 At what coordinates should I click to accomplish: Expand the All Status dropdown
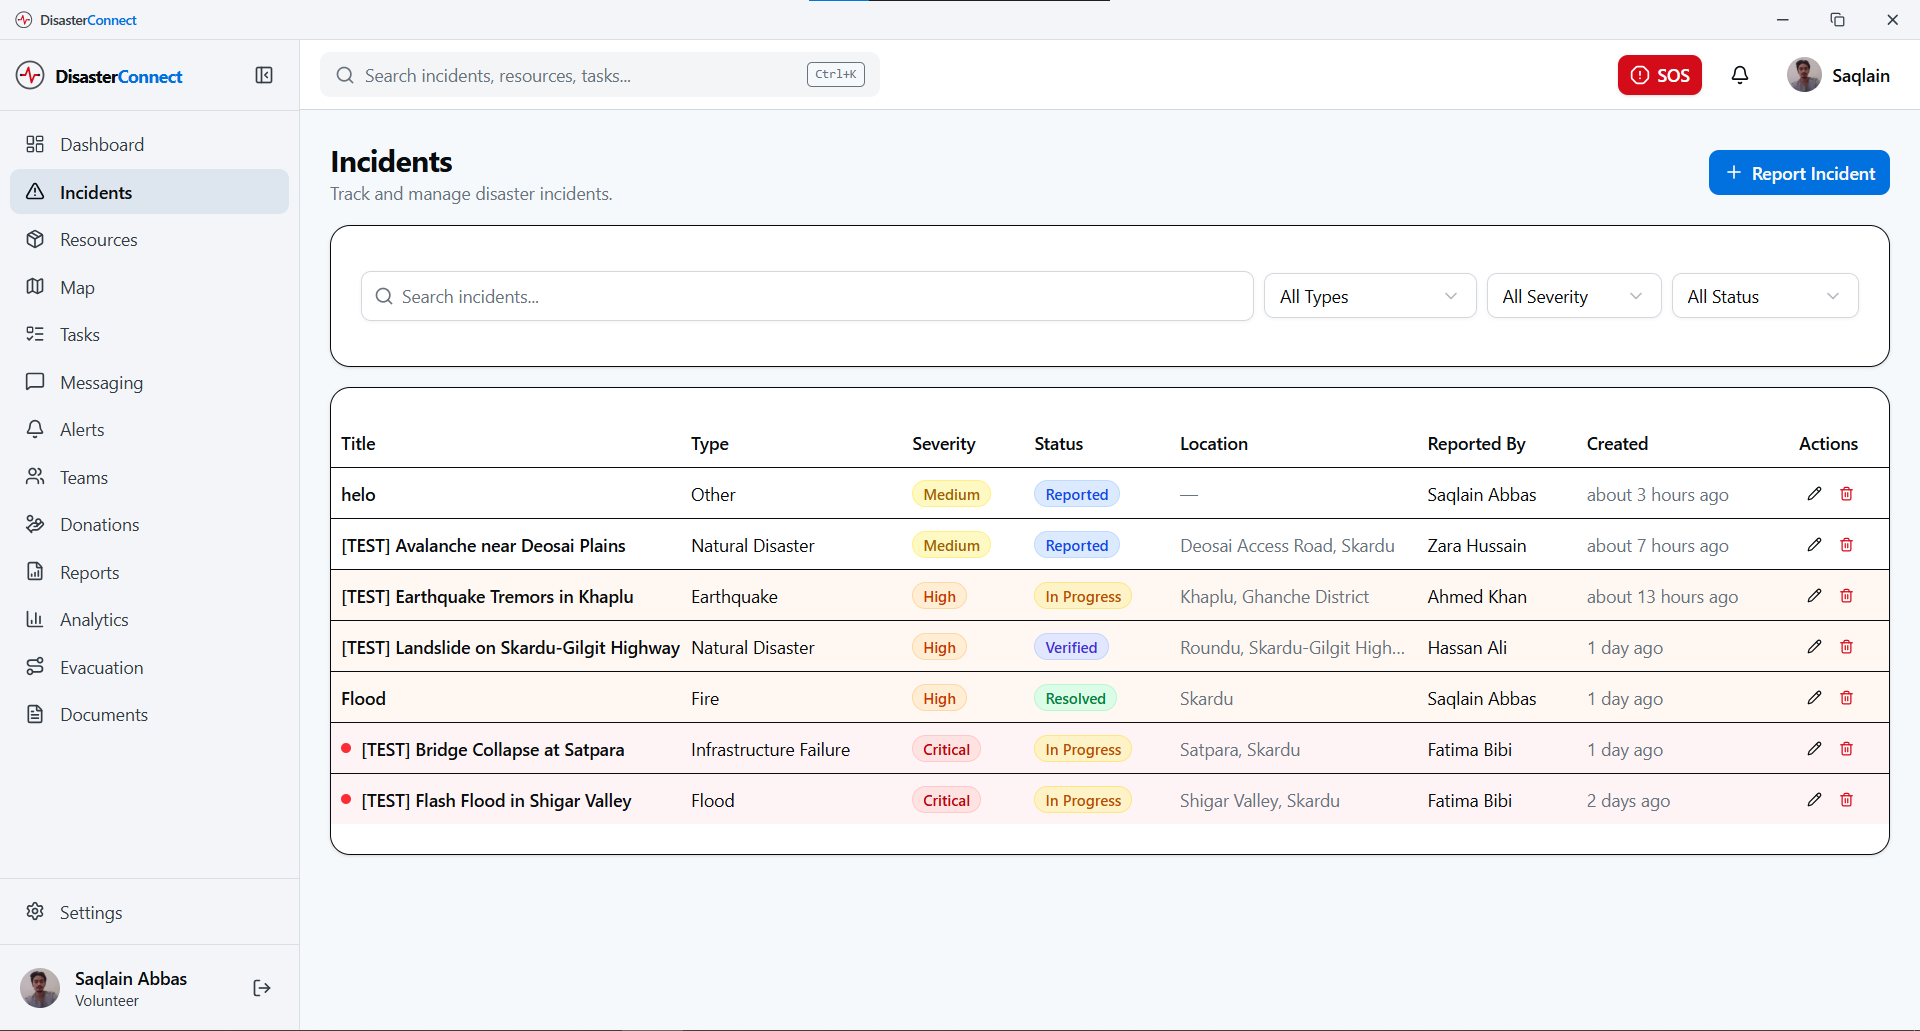(x=1764, y=297)
